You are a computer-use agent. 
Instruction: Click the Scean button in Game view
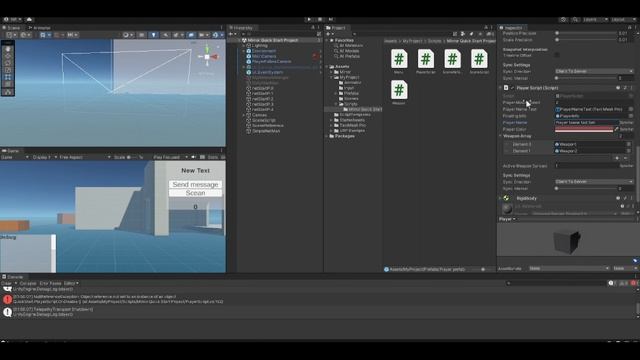click(196, 193)
